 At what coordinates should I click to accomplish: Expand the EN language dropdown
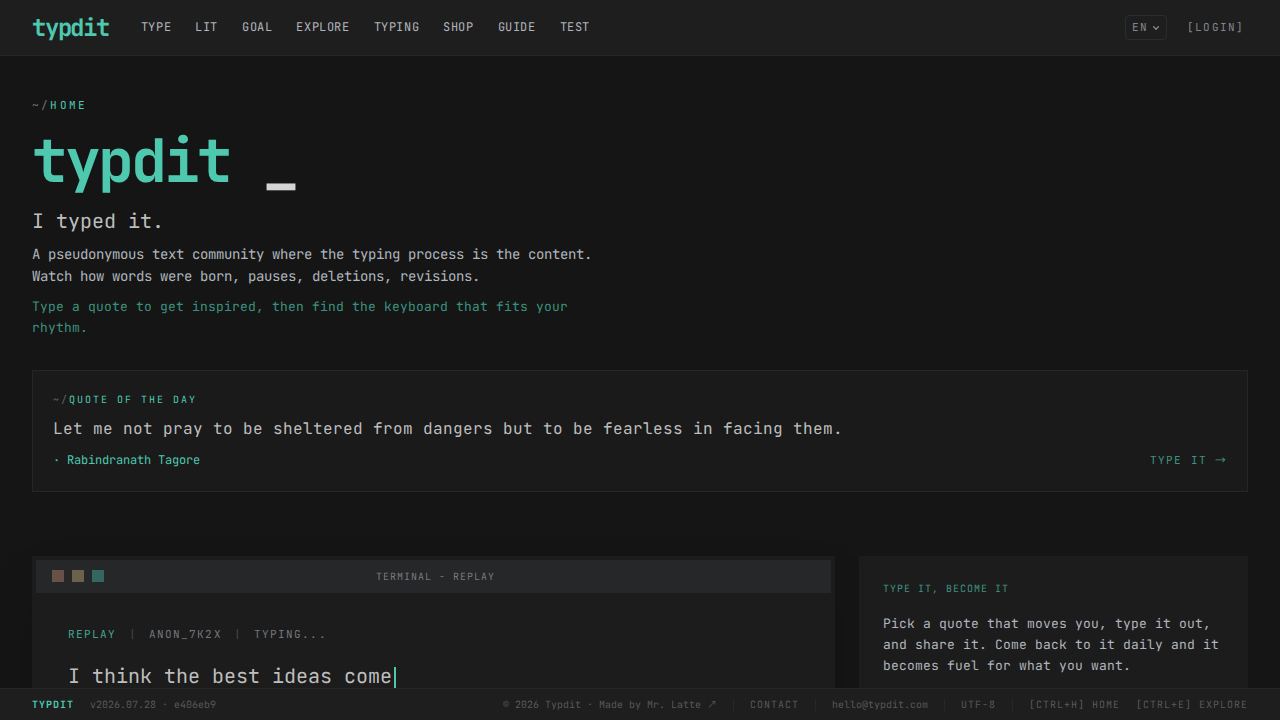pos(1146,27)
